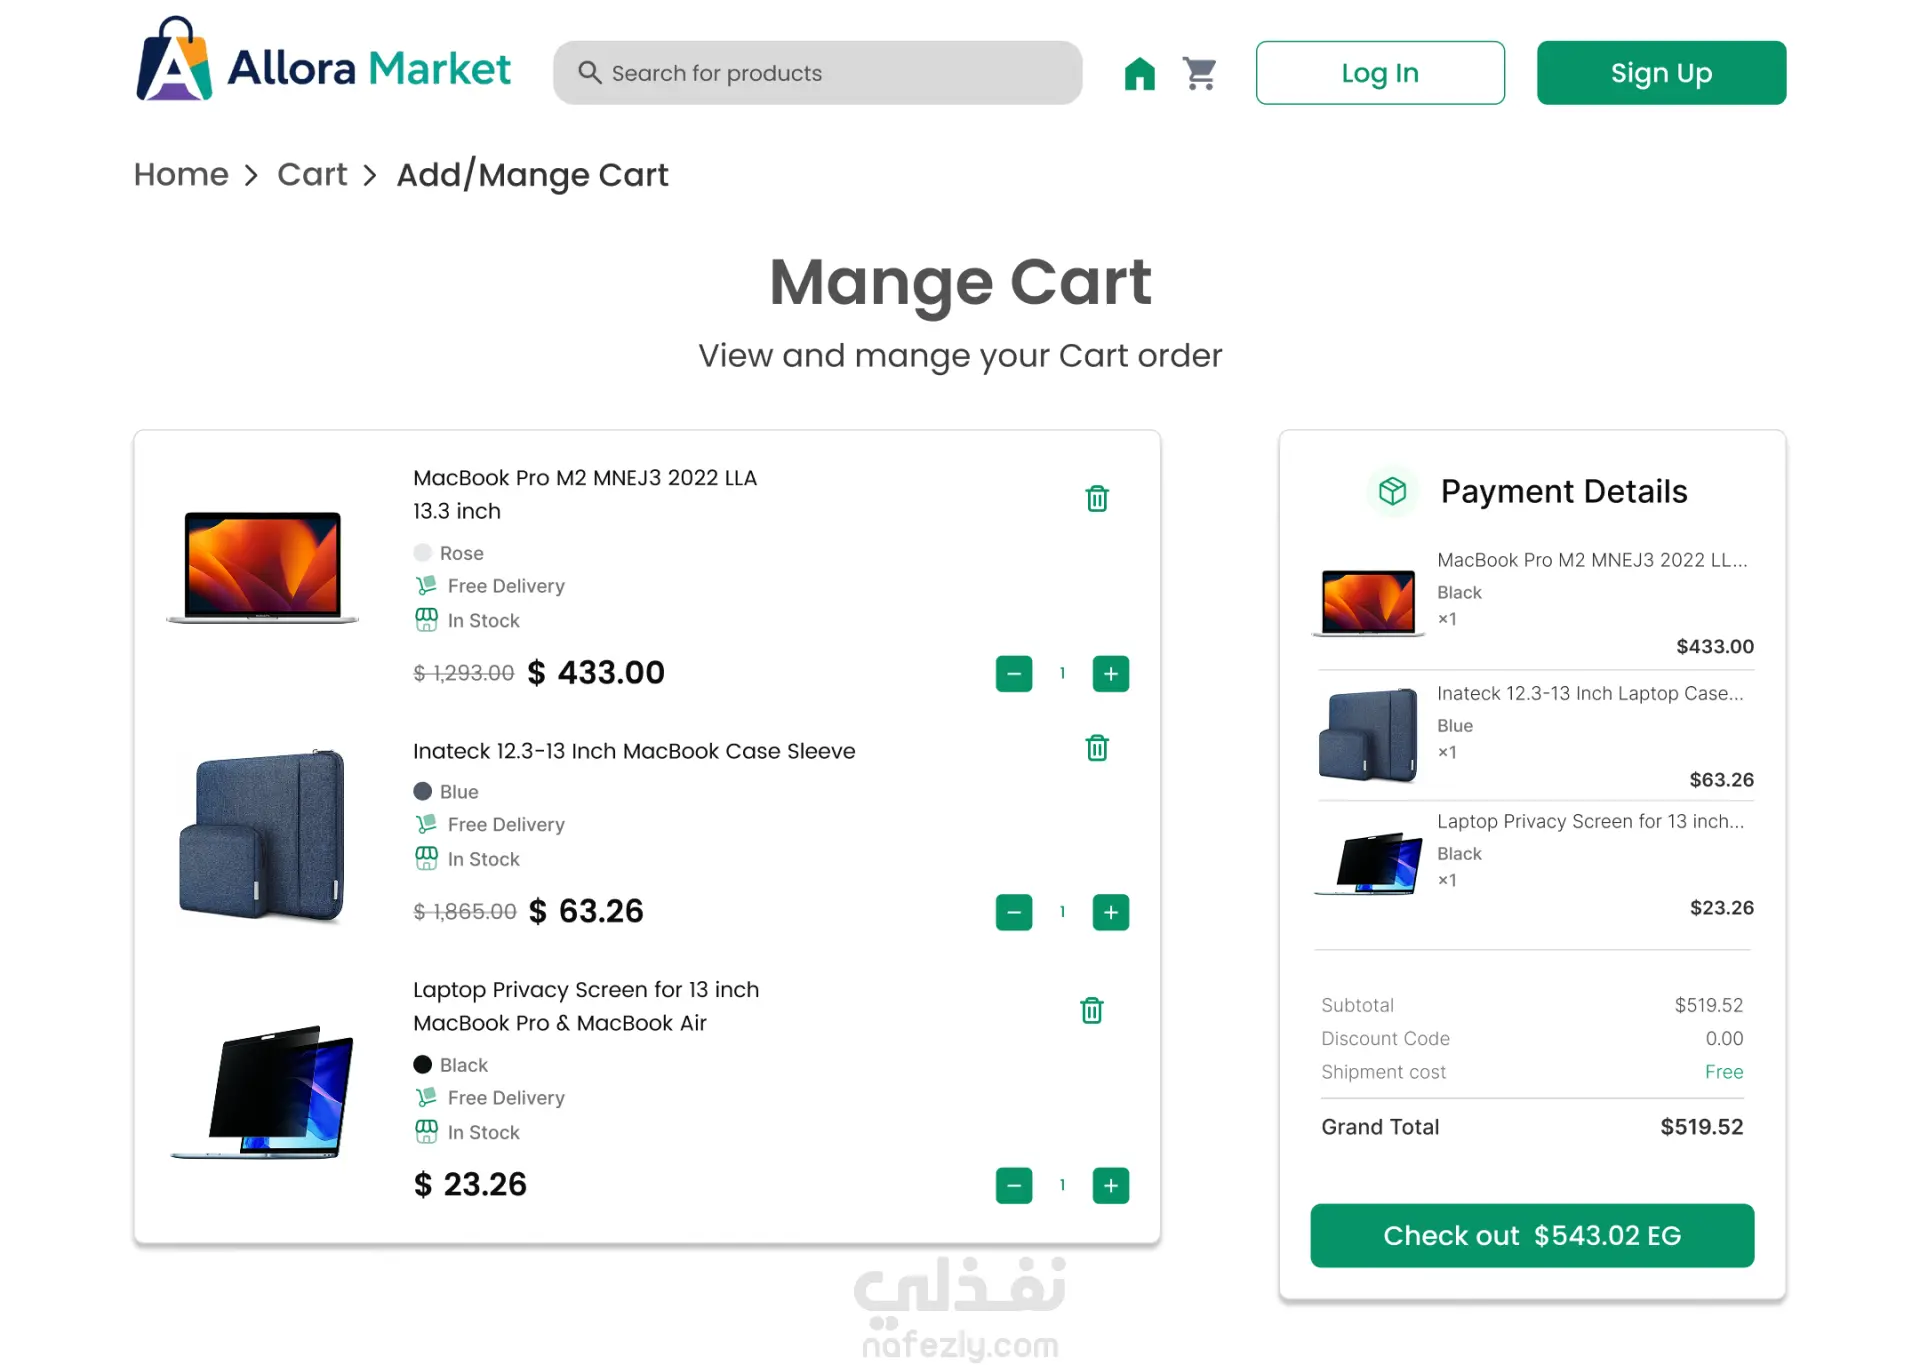1920x1365 pixels.
Task: Remove Inateck Case Sleeve with trash icon
Action: (1097, 748)
